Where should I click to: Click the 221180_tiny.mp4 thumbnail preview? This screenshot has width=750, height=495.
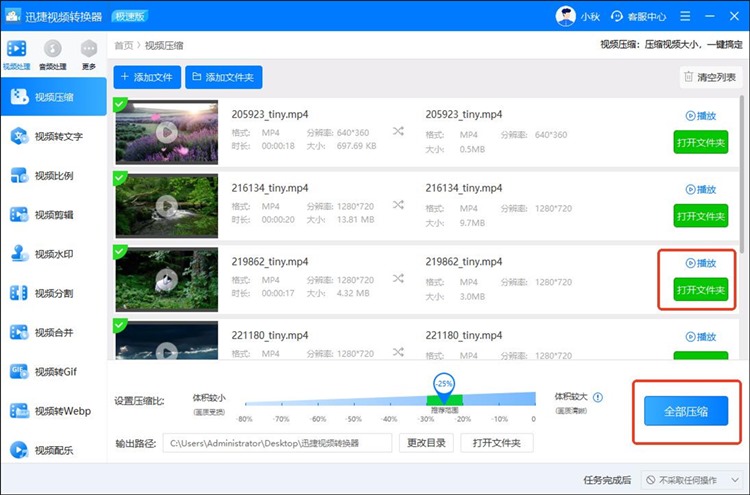click(166, 341)
